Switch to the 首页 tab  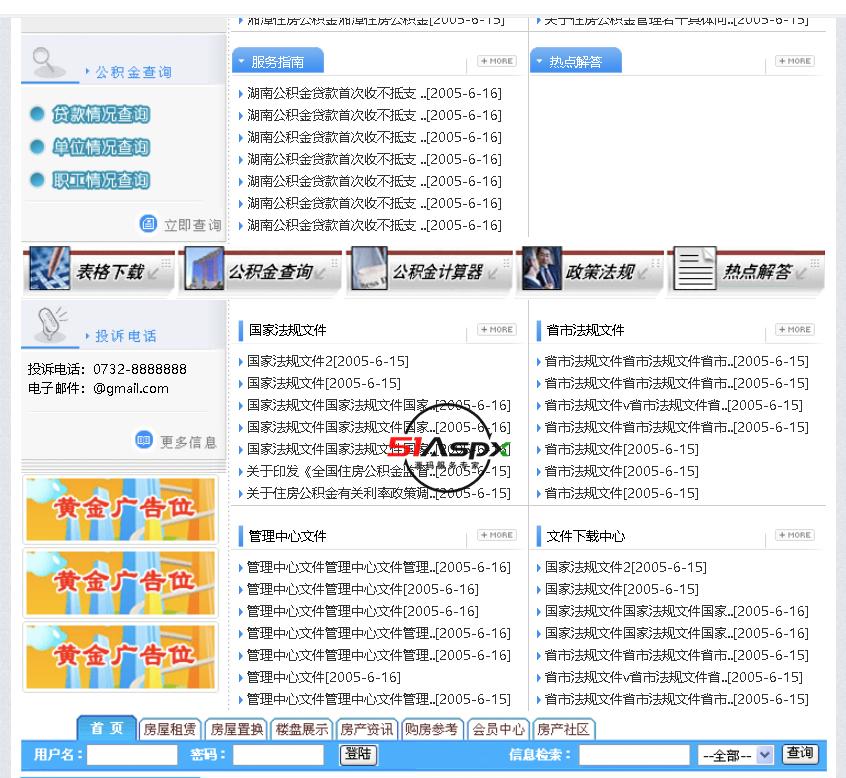107,728
